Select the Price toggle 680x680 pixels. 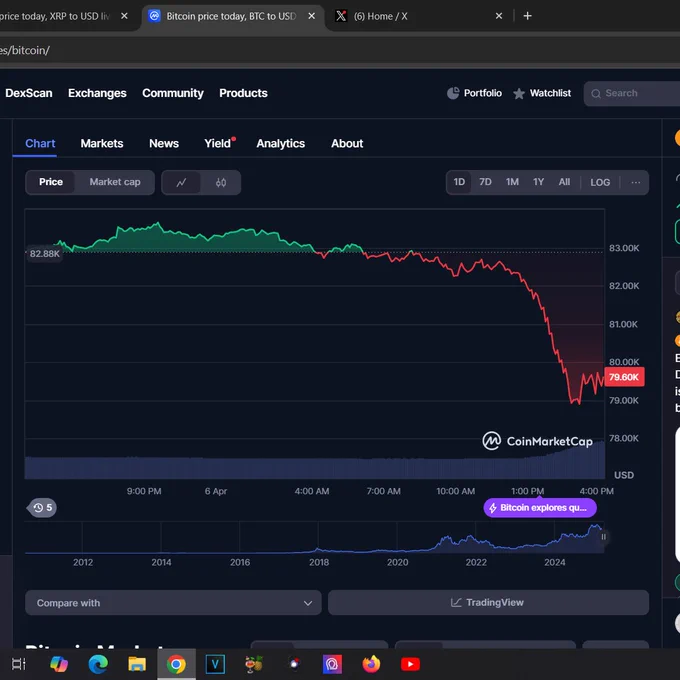pyautogui.click(x=51, y=182)
